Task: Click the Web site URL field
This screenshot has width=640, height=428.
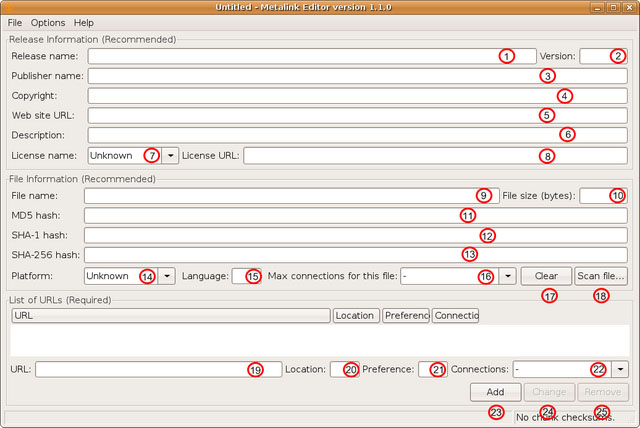Action: 358,115
